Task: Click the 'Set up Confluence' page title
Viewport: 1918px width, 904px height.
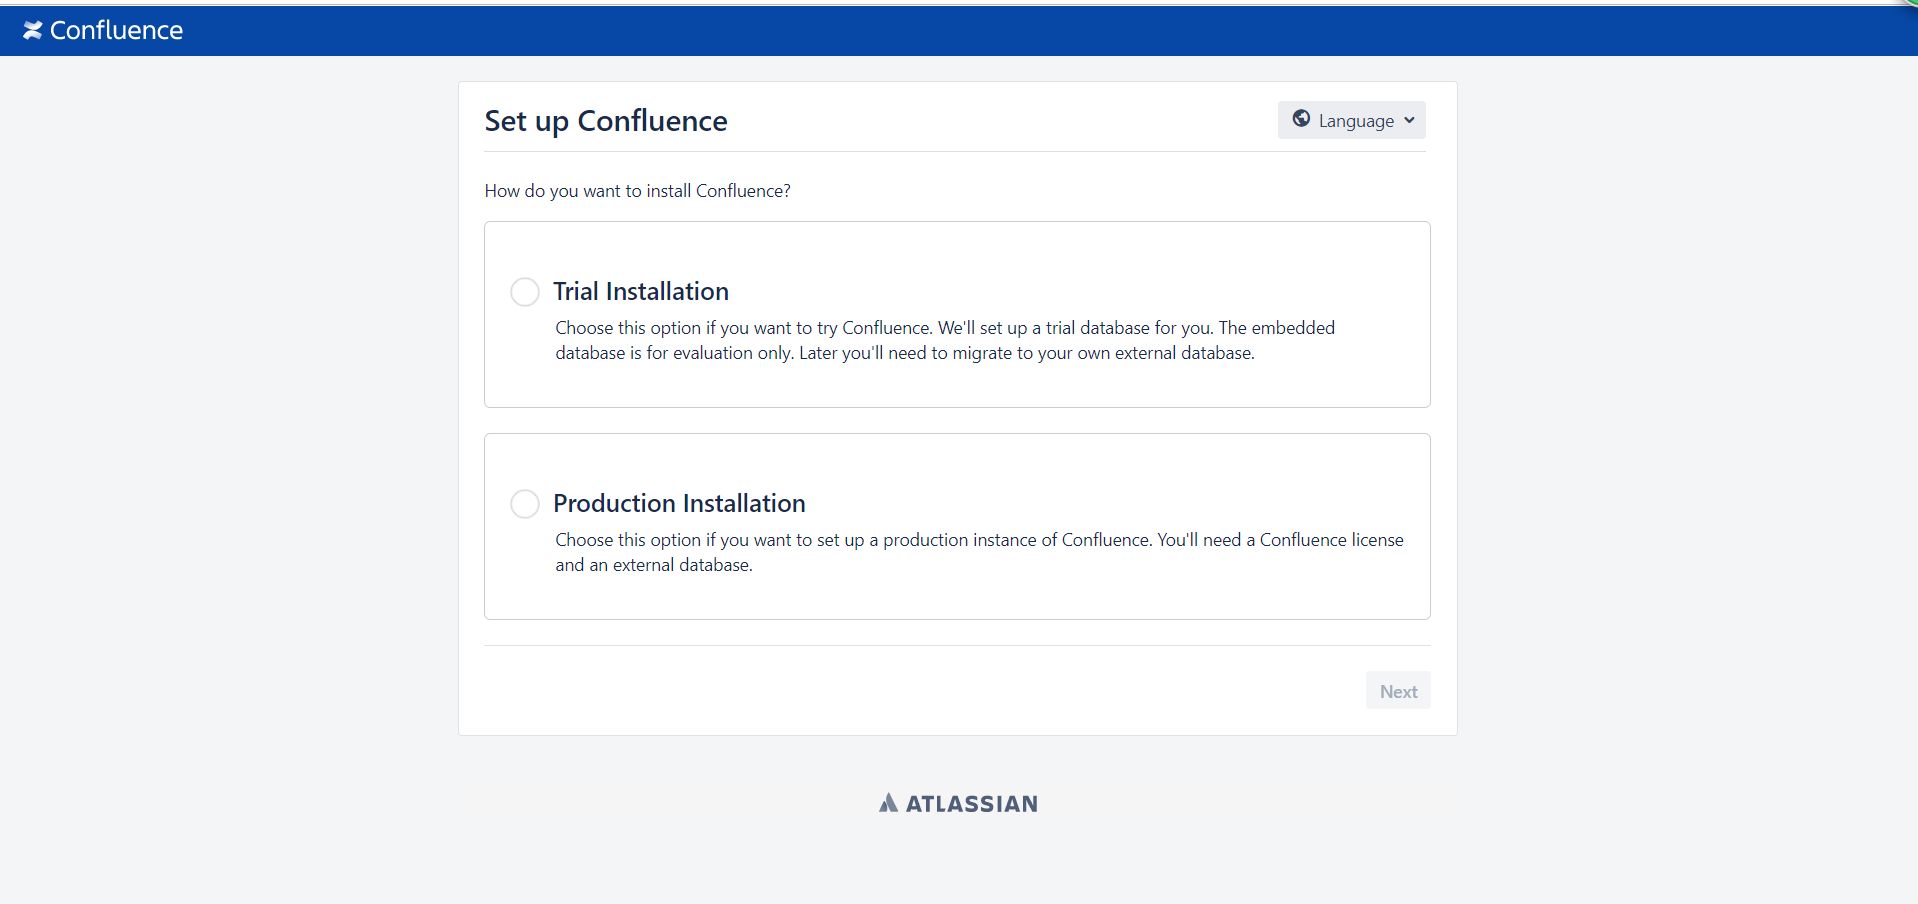Action: pos(606,121)
